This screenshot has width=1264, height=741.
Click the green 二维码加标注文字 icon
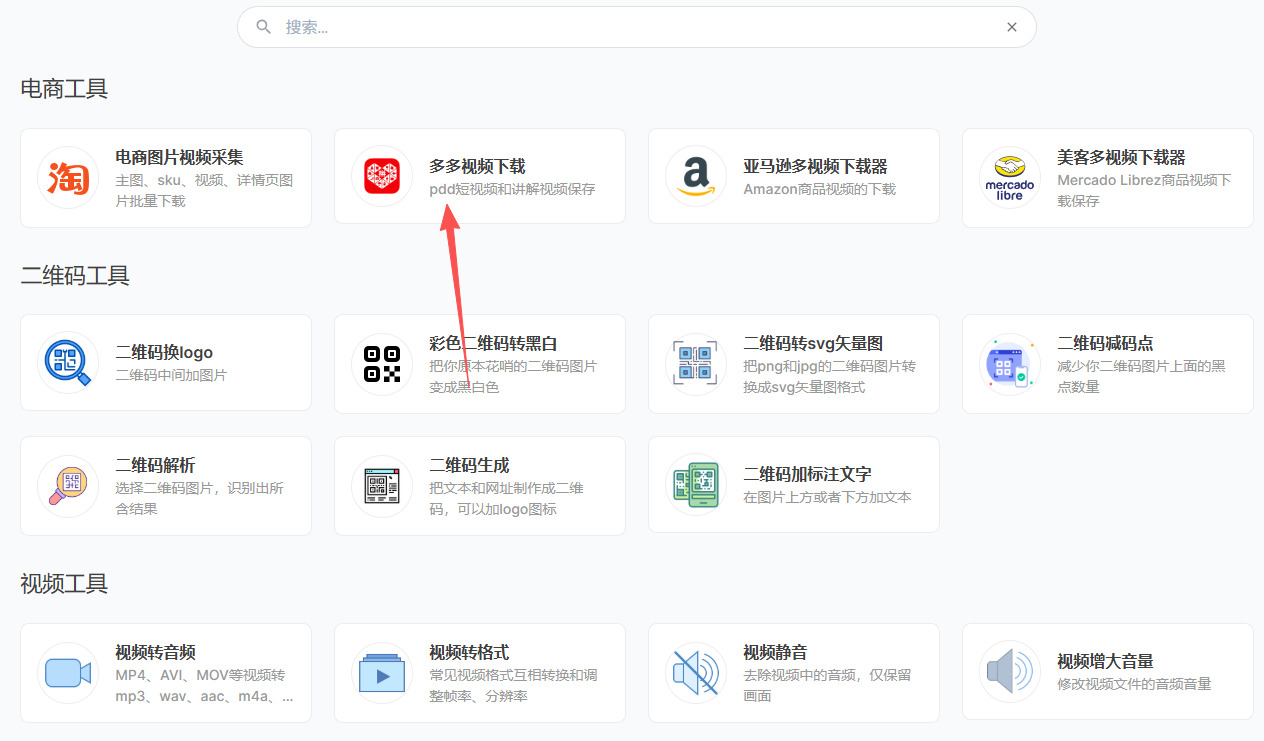696,485
